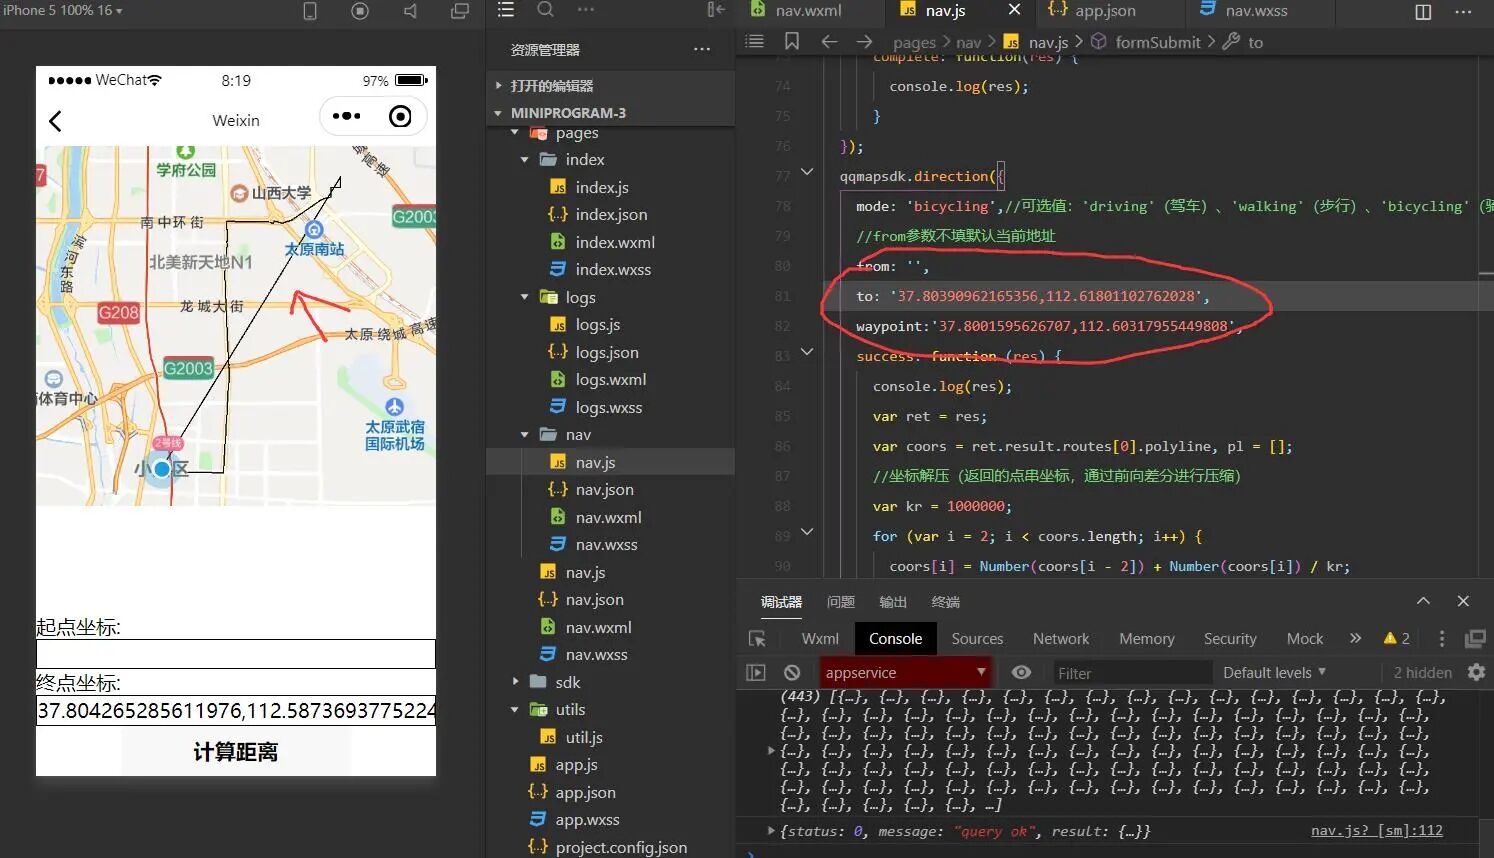Open the Default levels dropdown
This screenshot has height=858, width=1494.
(1274, 673)
